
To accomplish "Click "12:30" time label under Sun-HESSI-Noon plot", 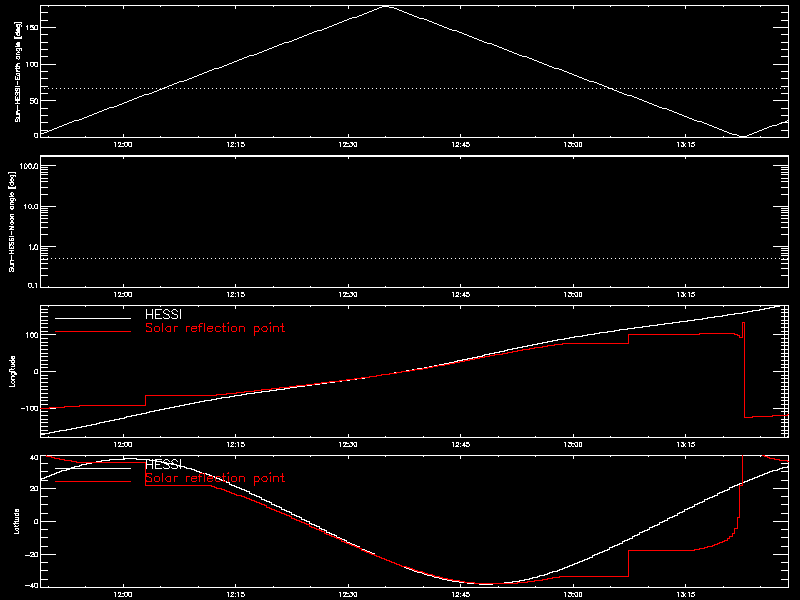I will pos(348,295).
